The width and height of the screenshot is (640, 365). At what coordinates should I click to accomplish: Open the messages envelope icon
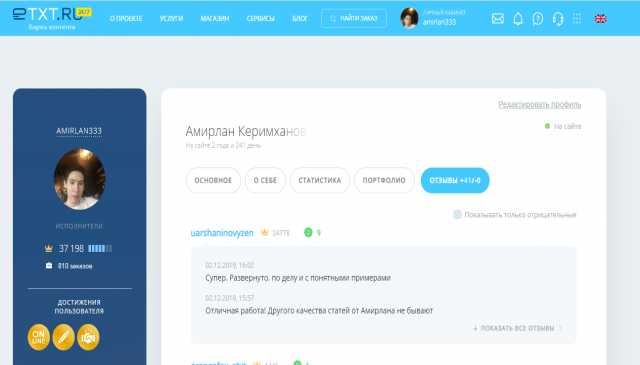click(498, 19)
